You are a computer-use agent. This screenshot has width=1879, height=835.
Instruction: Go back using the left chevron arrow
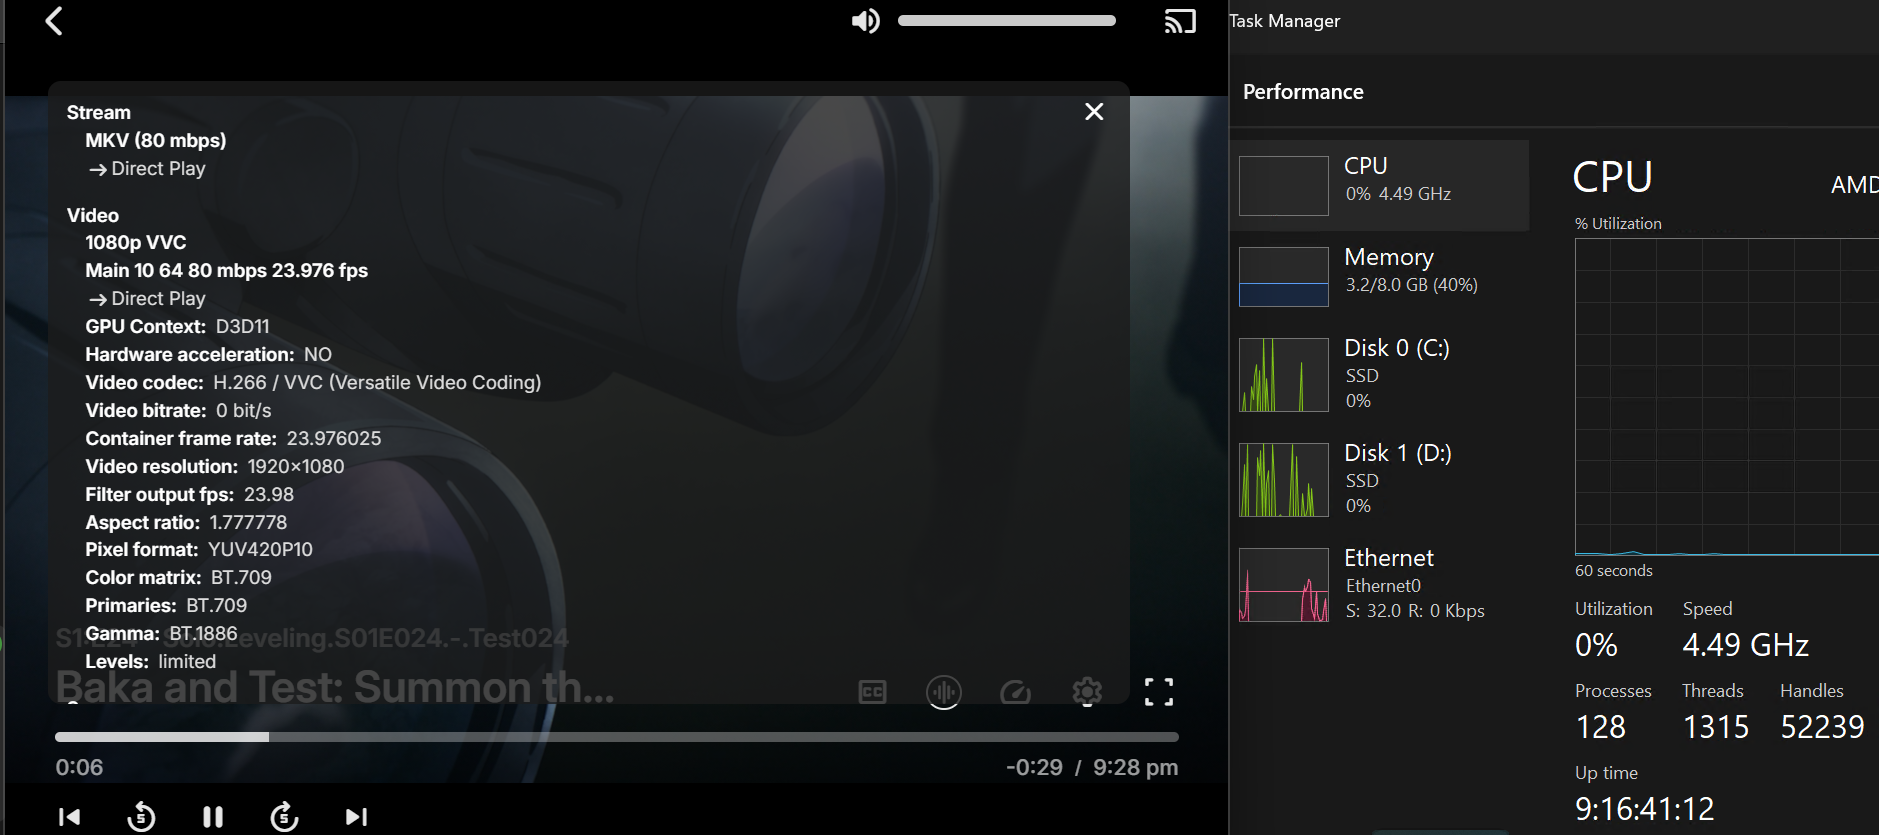point(54,21)
